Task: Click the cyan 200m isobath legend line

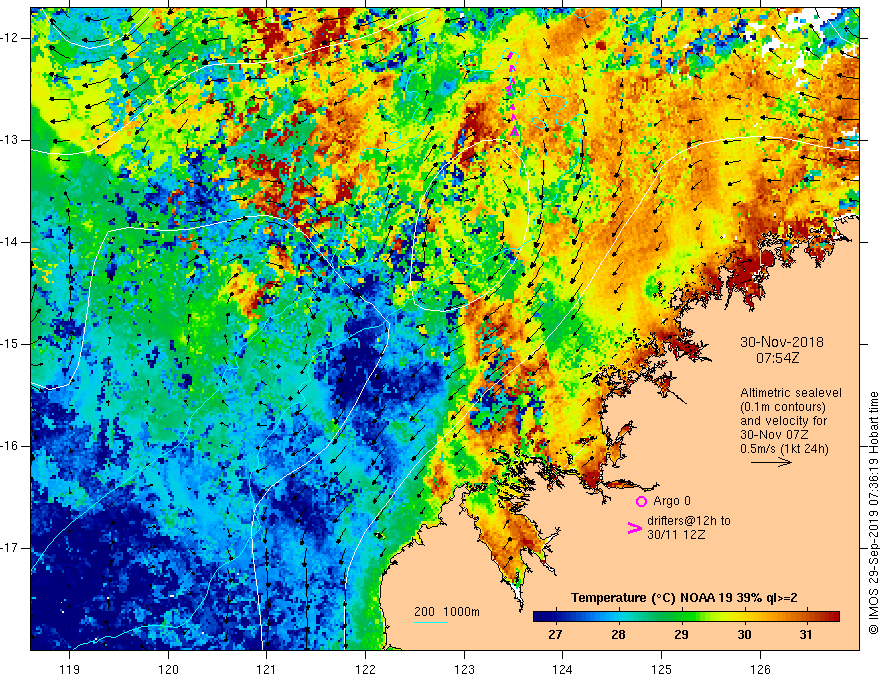Action: pyautogui.click(x=430, y=622)
